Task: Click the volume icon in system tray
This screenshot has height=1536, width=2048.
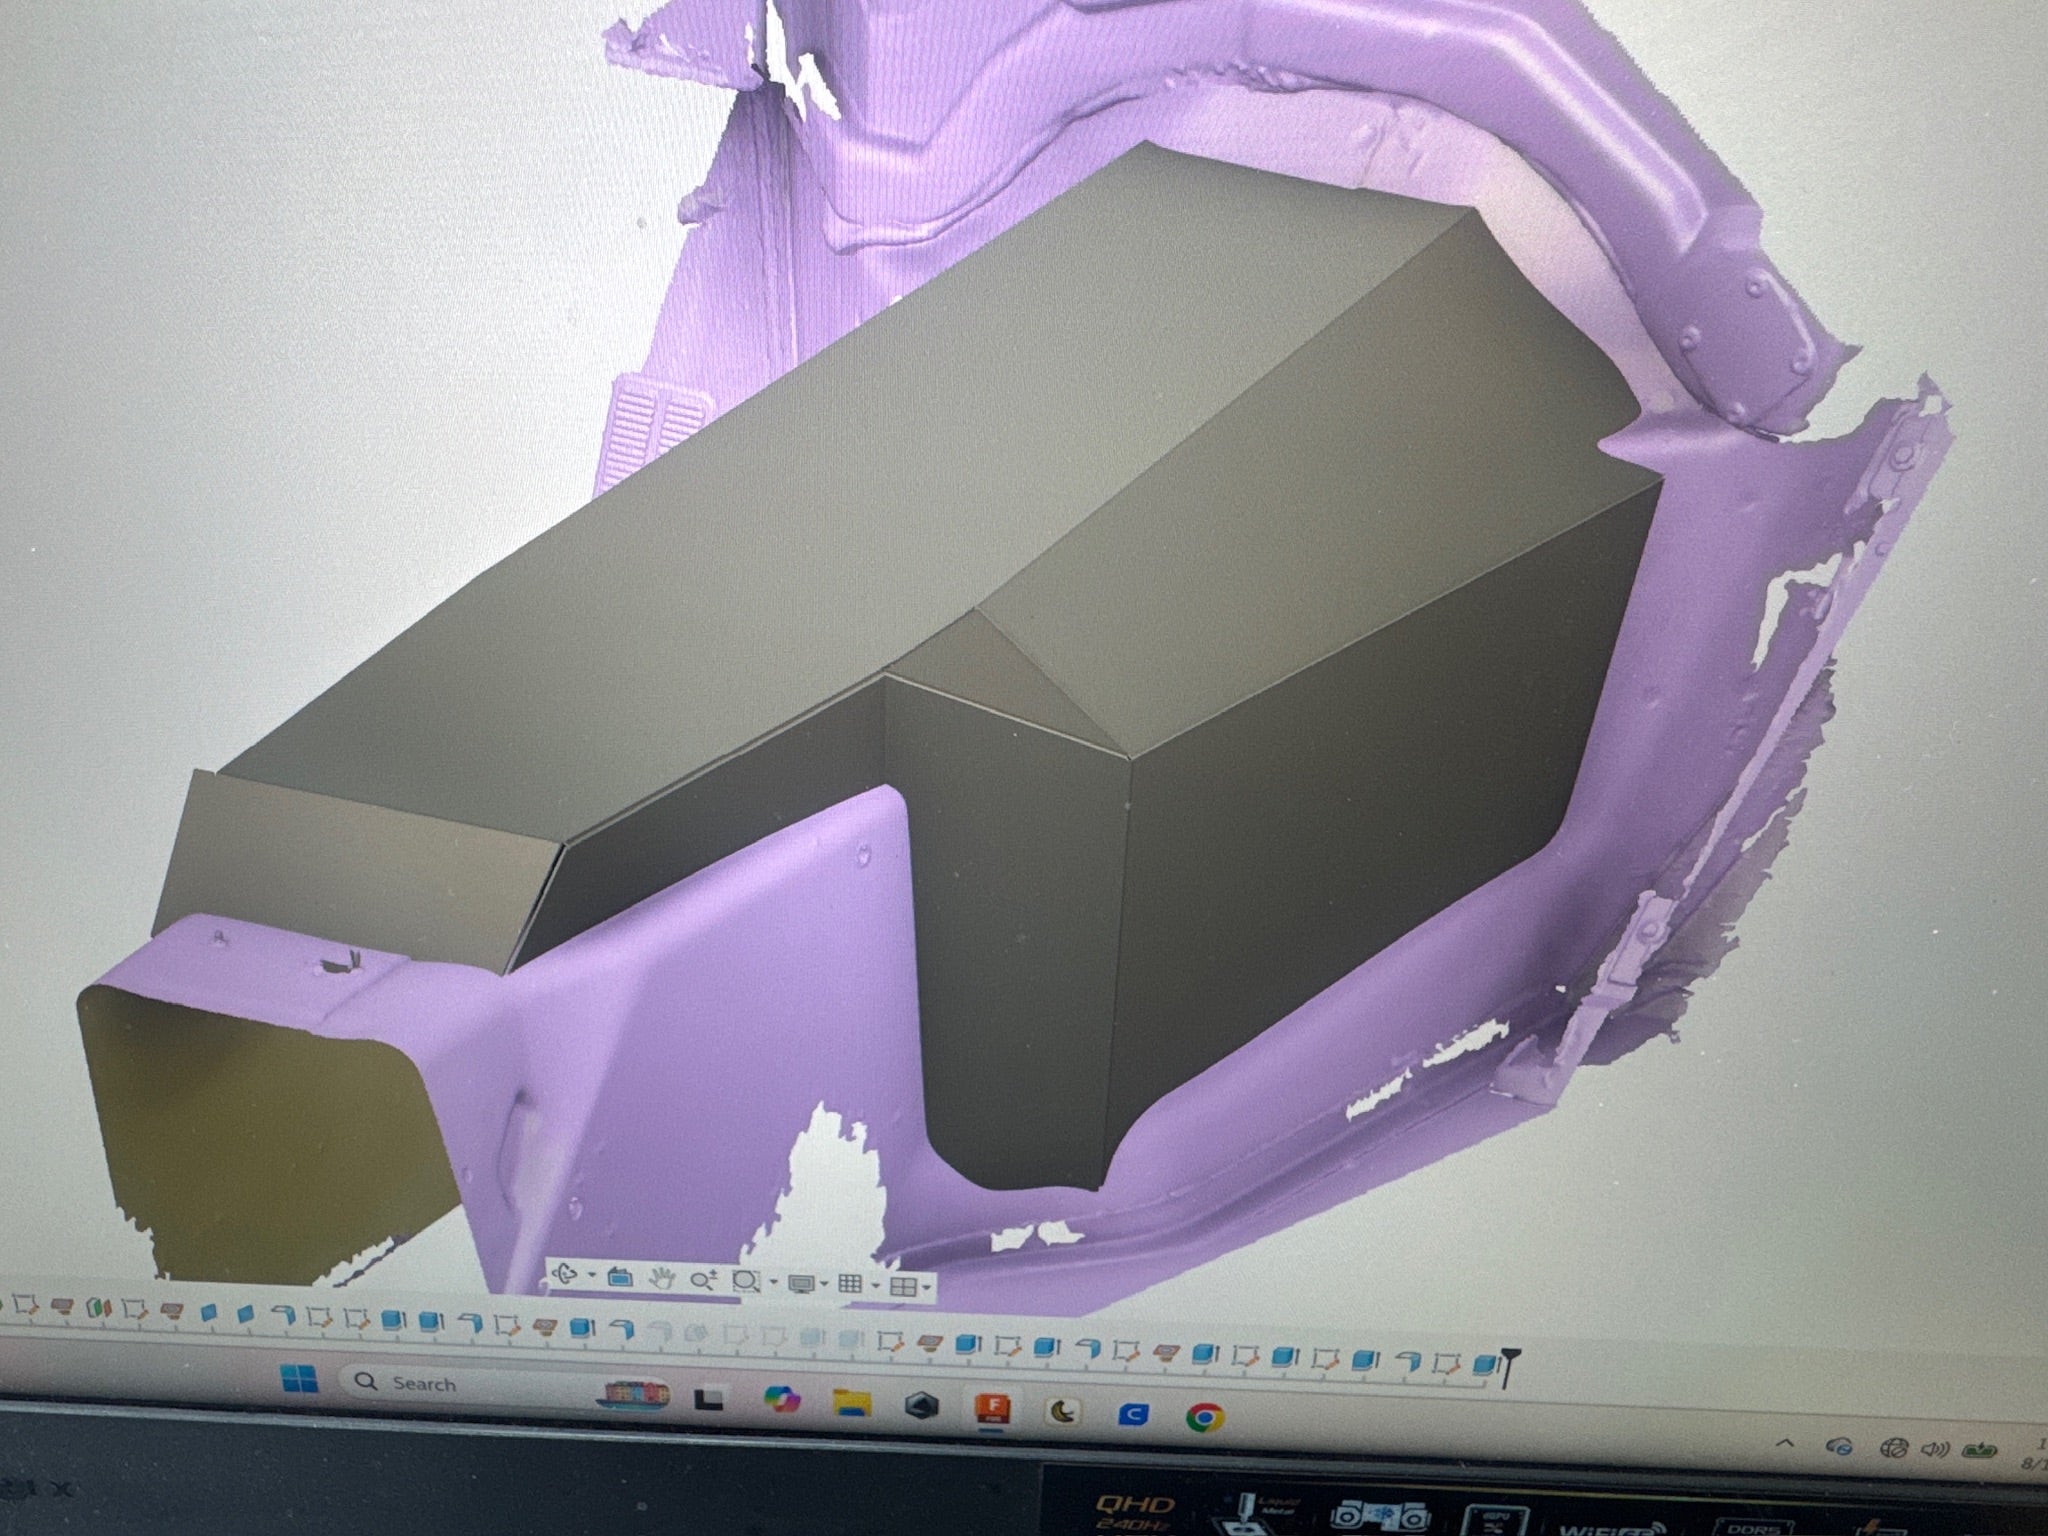Action: coord(1935,1449)
